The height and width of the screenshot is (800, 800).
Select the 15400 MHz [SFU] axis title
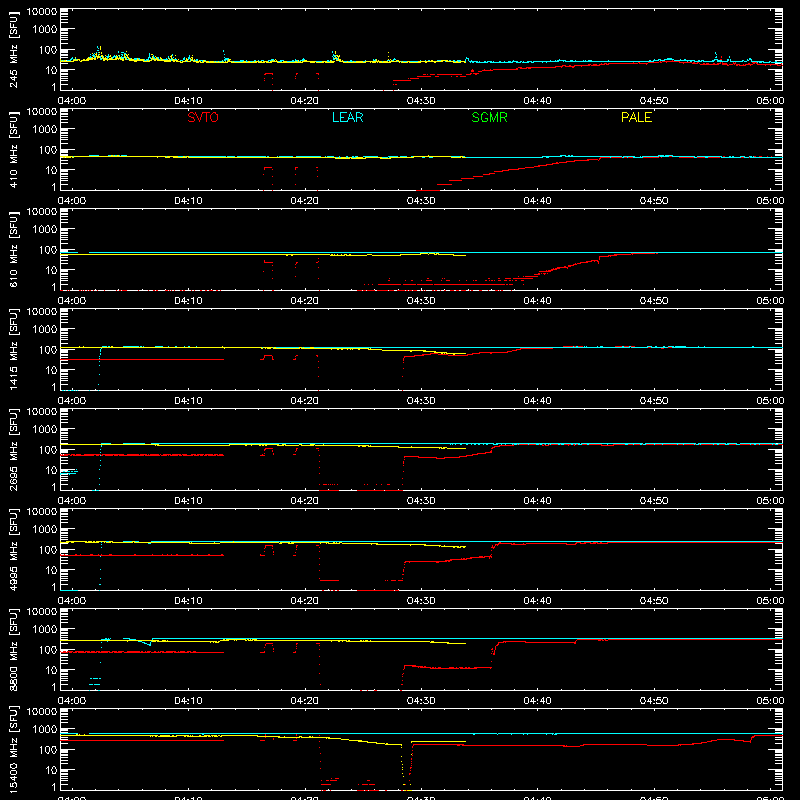click(14, 749)
